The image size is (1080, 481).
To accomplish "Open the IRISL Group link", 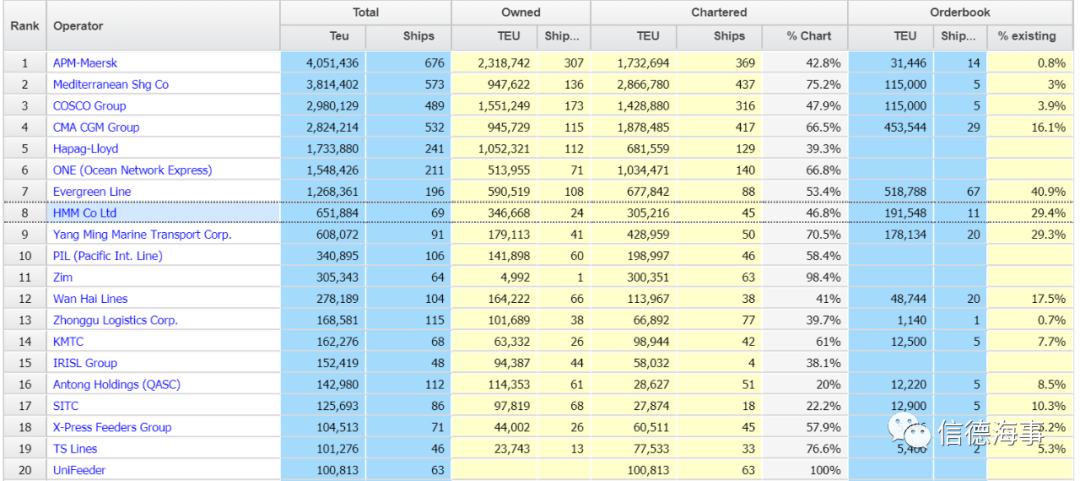I will 85,362.
